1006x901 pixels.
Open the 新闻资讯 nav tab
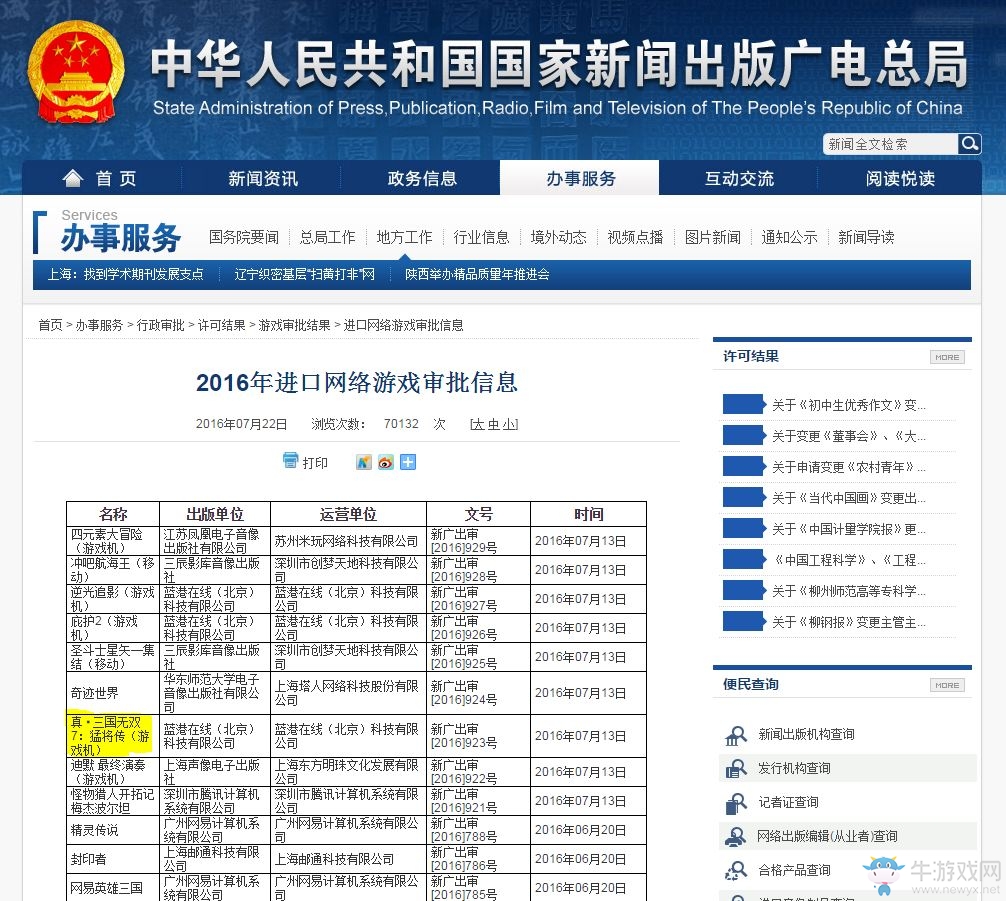[x=262, y=178]
